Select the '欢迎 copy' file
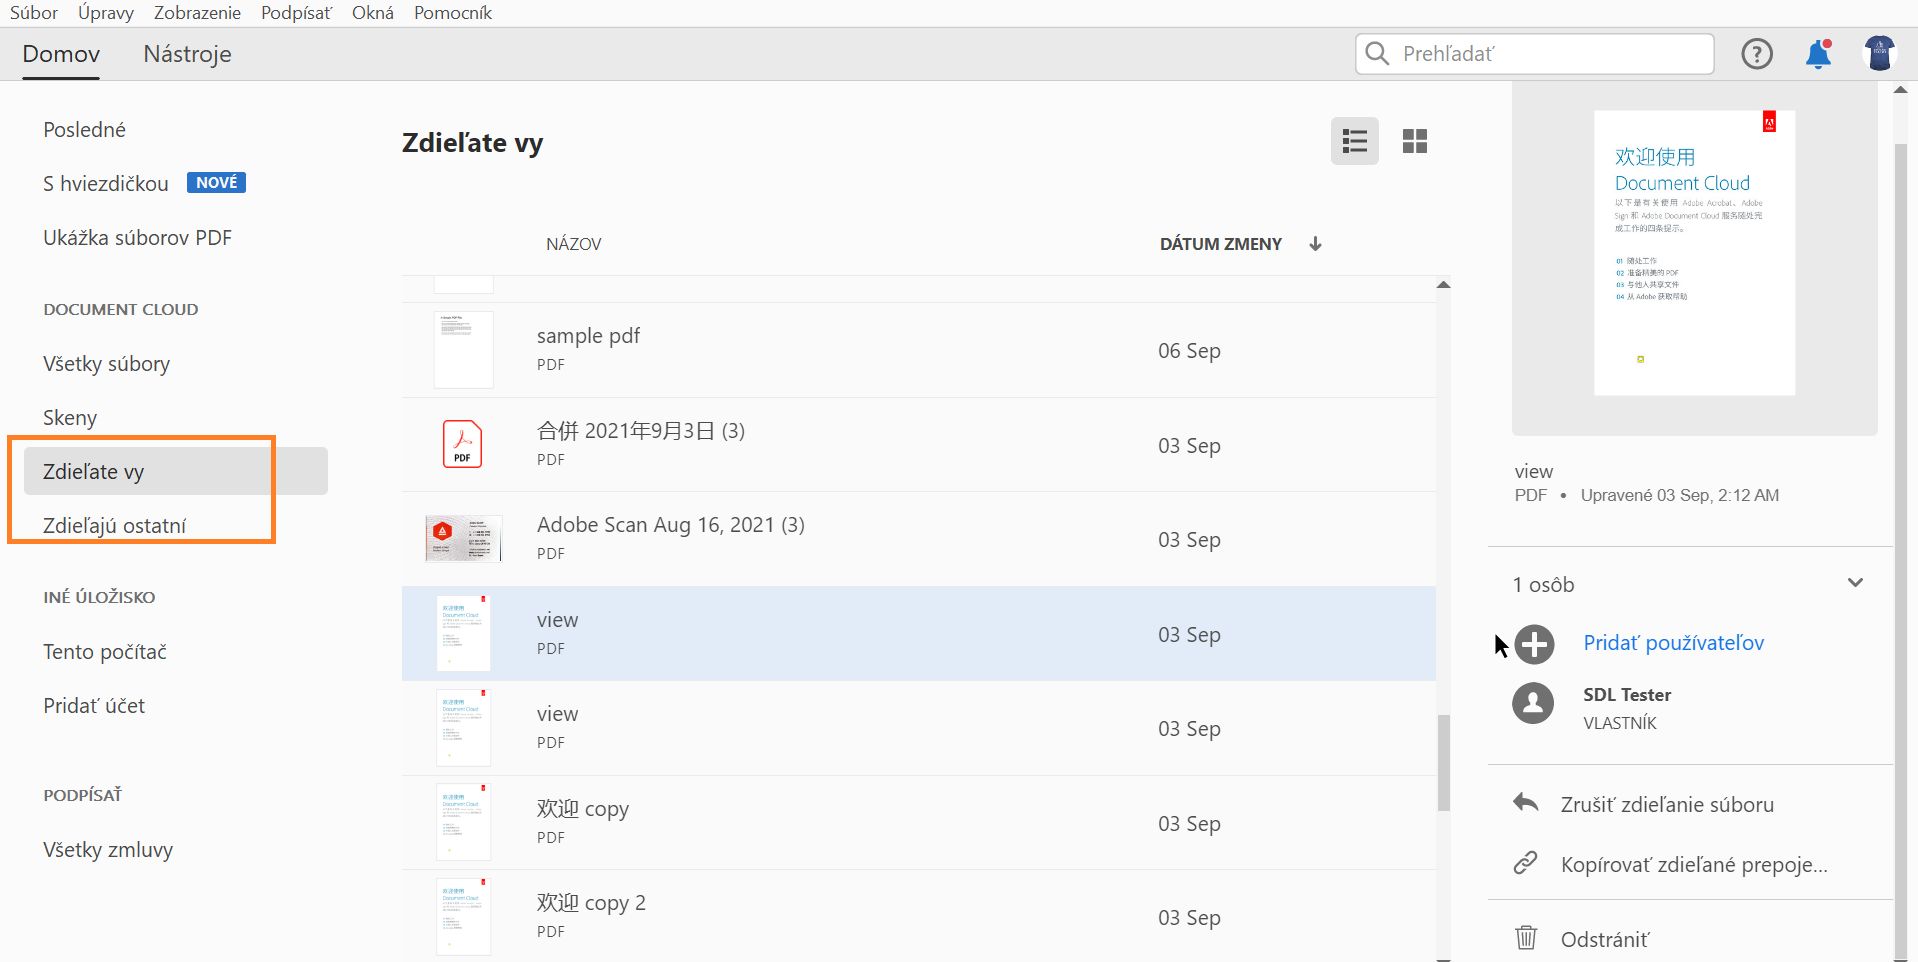 [x=919, y=823]
